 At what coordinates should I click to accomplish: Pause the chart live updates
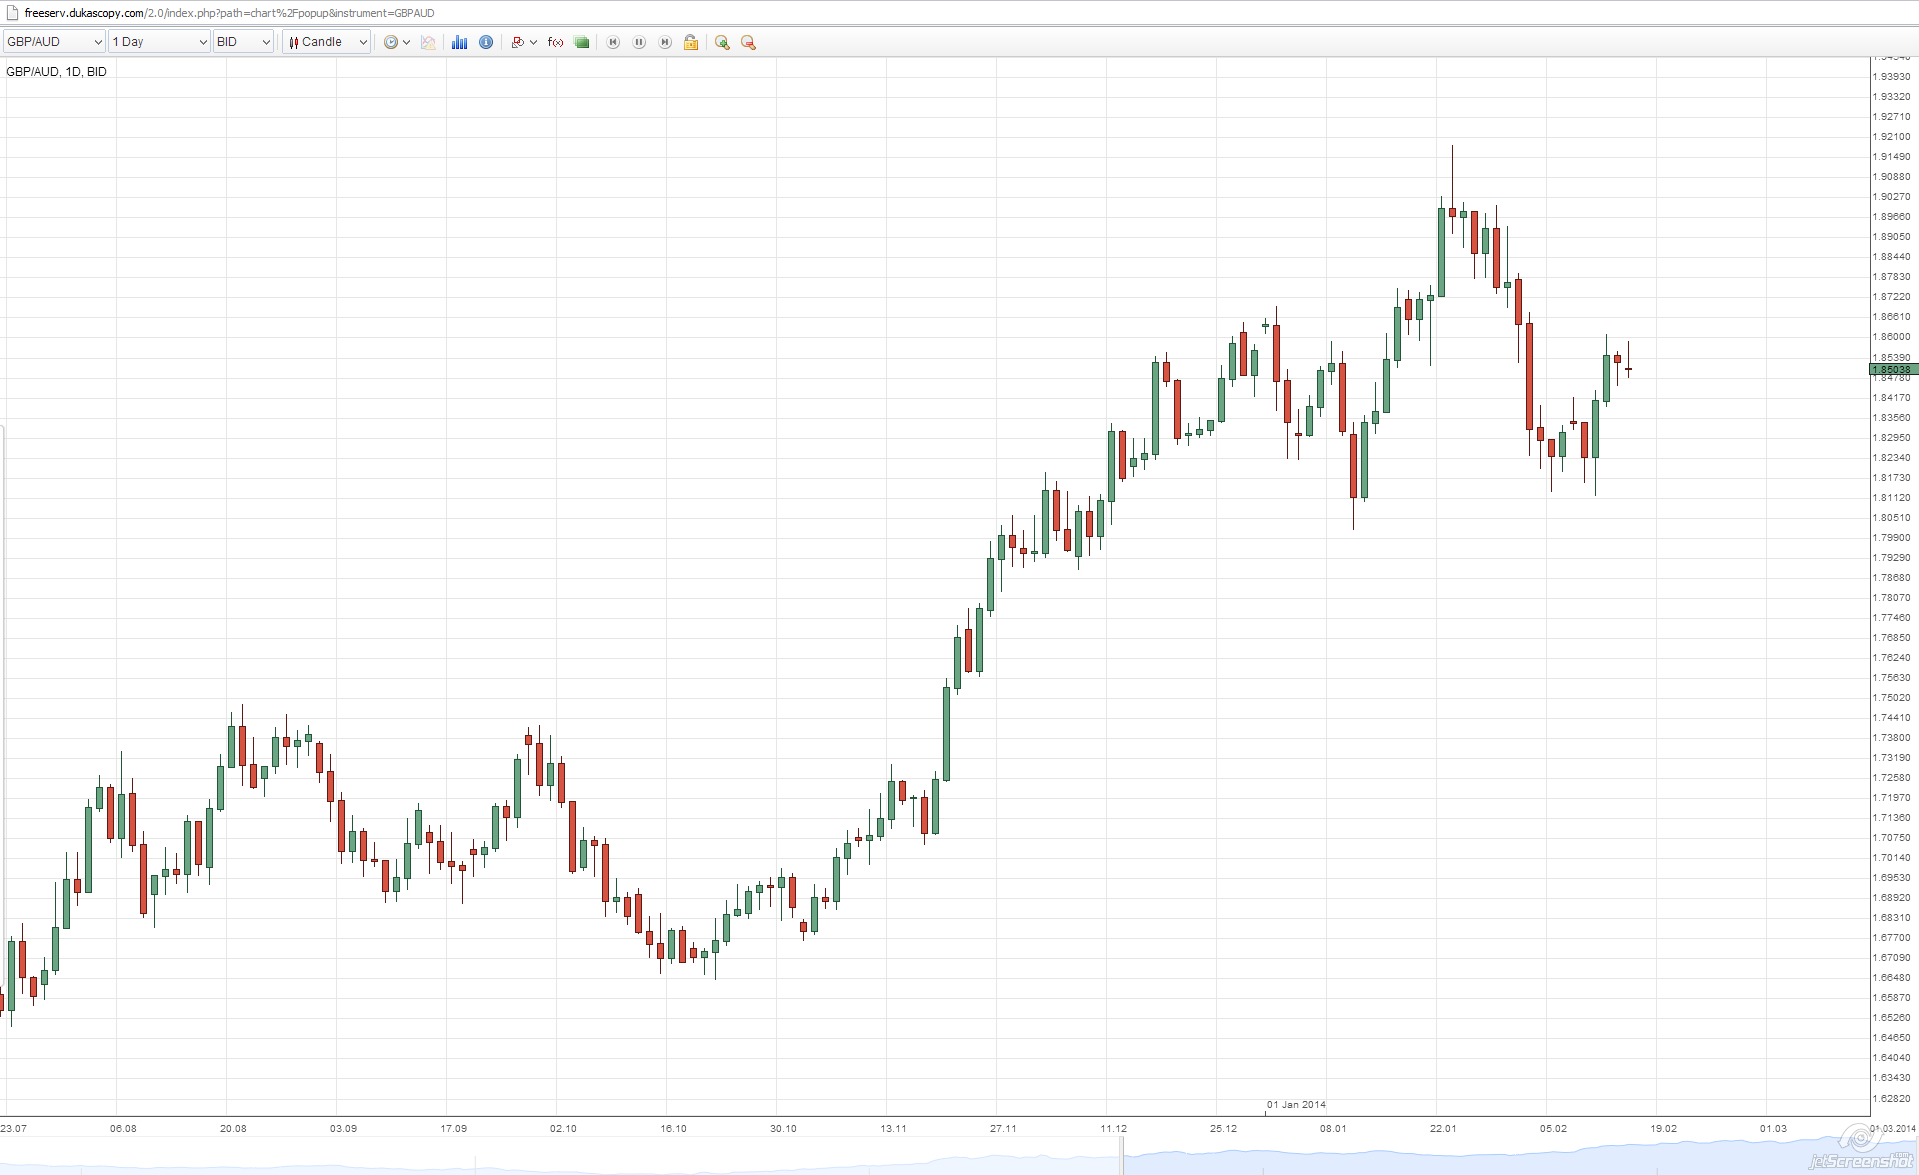639,42
